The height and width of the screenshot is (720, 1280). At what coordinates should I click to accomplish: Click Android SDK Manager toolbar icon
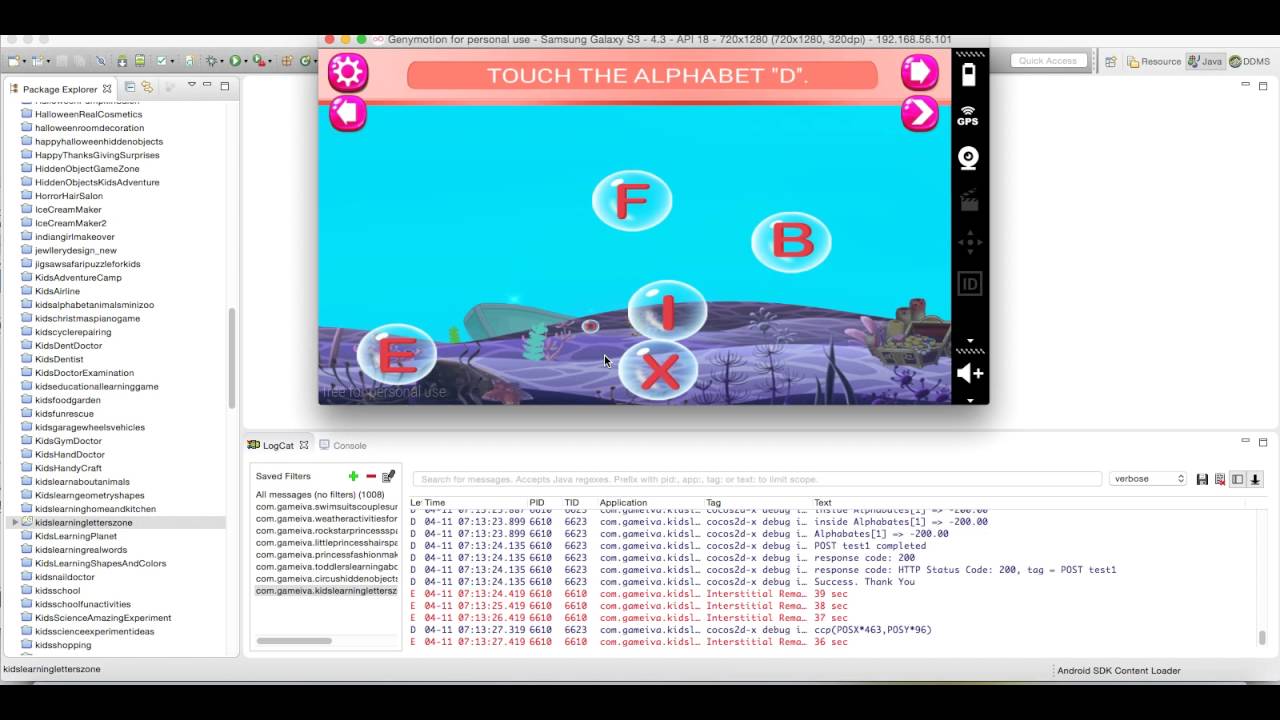pos(122,61)
